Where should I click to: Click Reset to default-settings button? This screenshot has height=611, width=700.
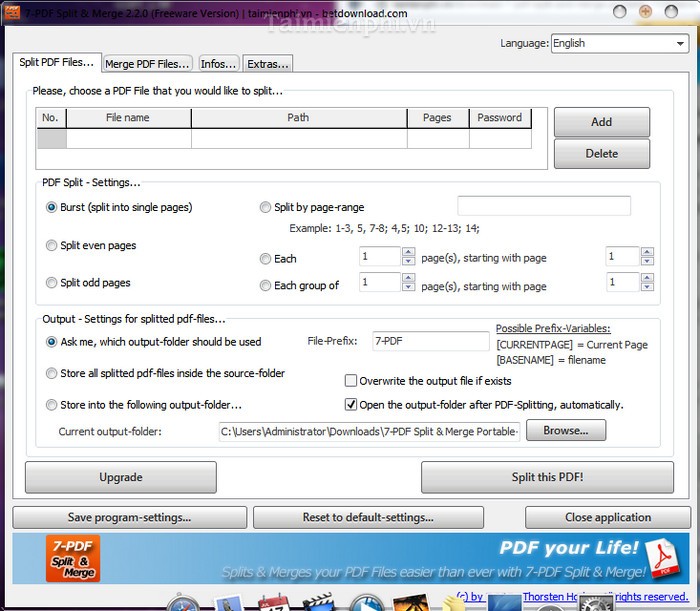pyautogui.click(x=368, y=517)
